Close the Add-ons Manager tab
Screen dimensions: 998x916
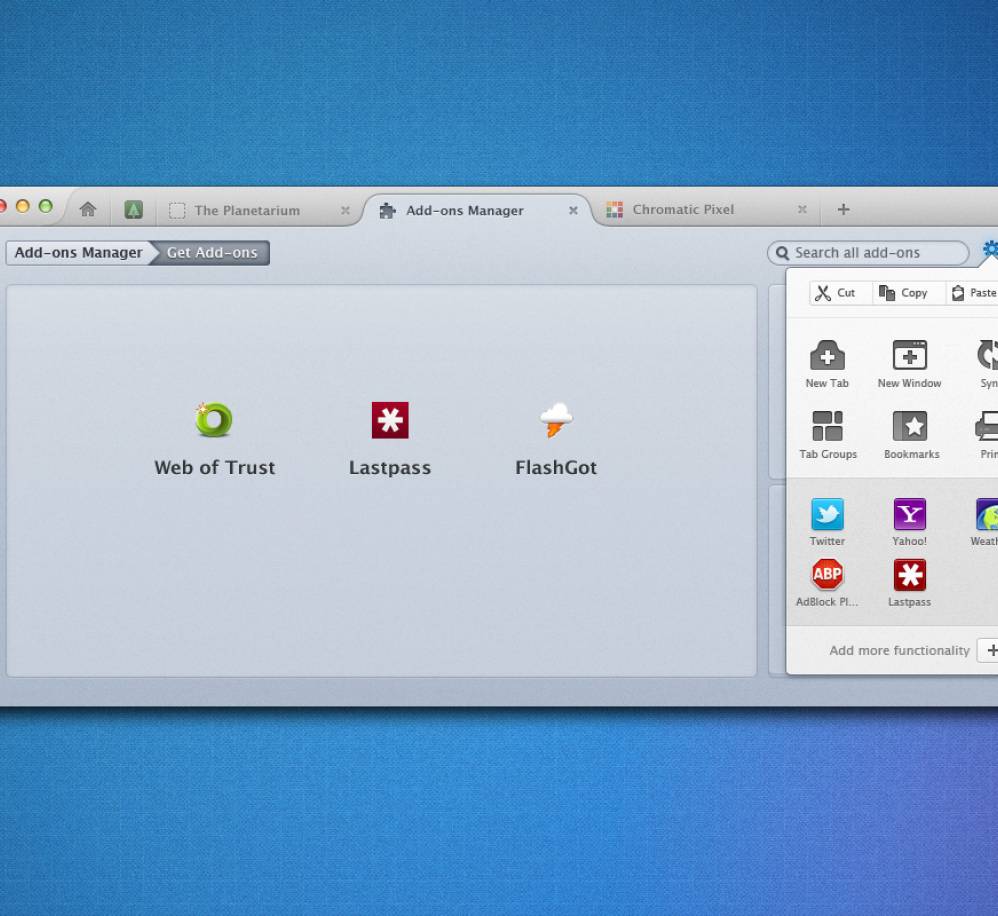click(573, 211)
